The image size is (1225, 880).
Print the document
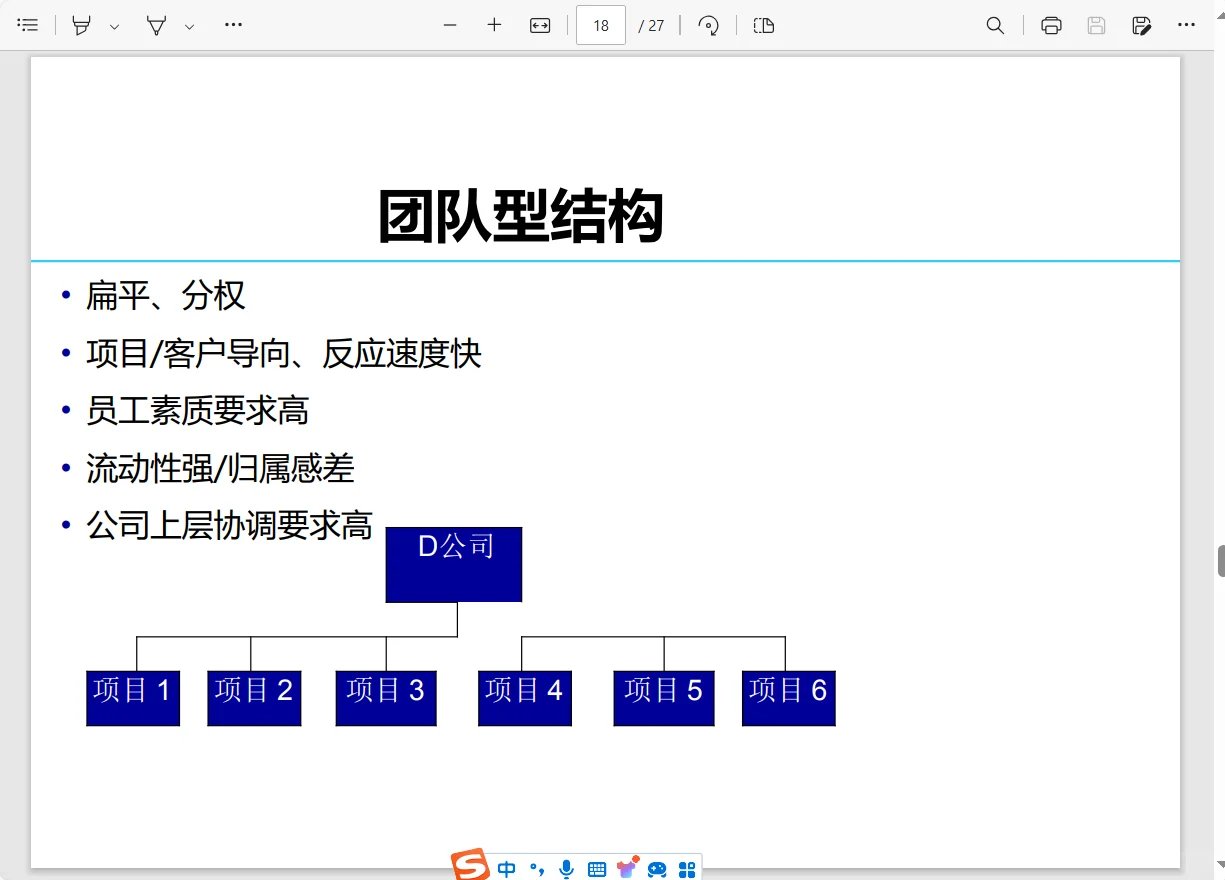(1051, 25)
